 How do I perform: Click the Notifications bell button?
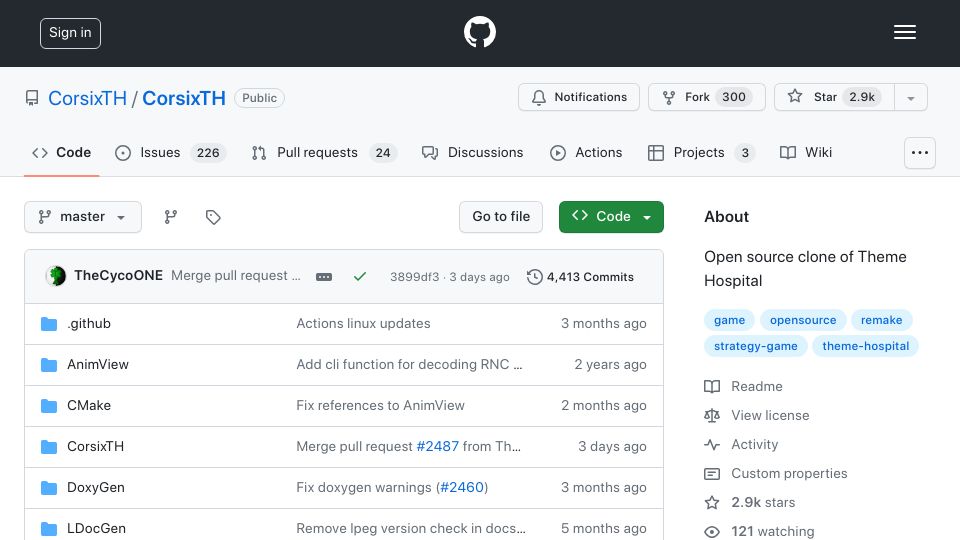[579, 97]
